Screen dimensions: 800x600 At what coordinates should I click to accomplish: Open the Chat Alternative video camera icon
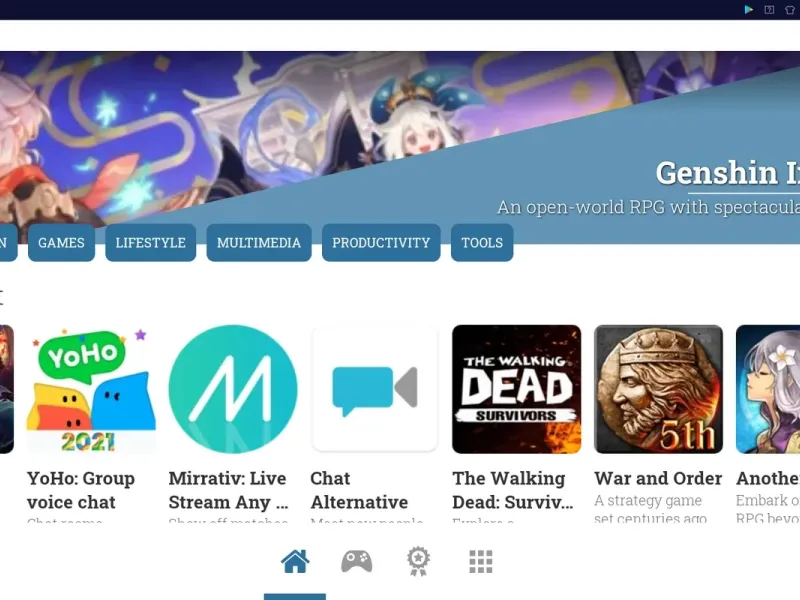click(x=375, y=389)
